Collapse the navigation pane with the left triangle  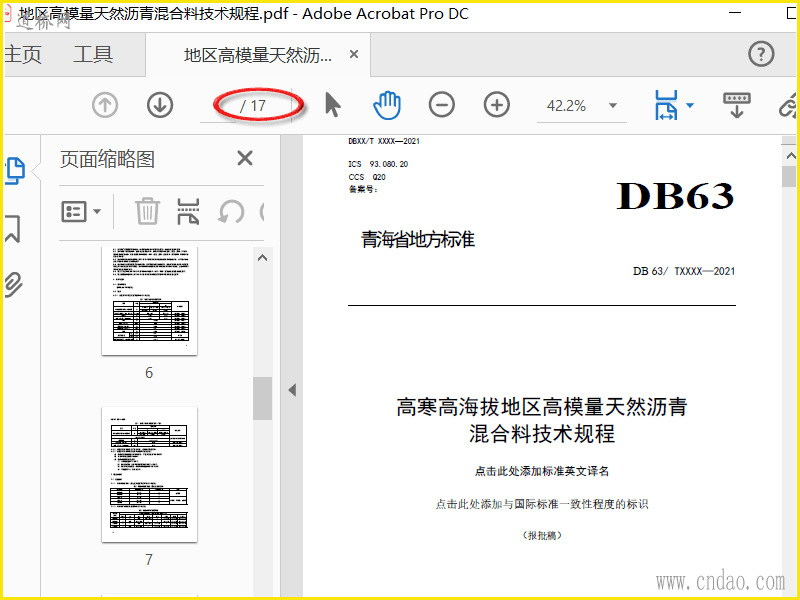(292, 390)
